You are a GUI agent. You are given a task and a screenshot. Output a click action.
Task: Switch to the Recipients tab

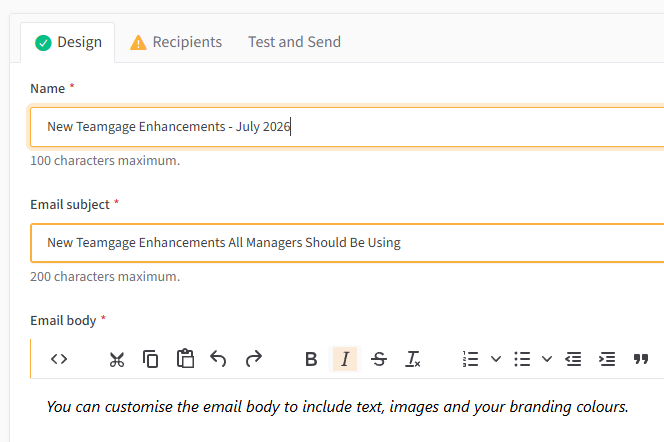(x=176, y=42)
